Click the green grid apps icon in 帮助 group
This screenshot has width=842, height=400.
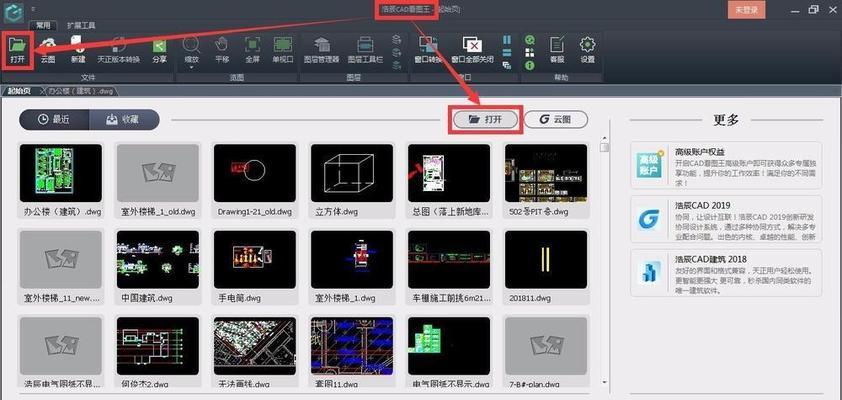coord(530,53)
